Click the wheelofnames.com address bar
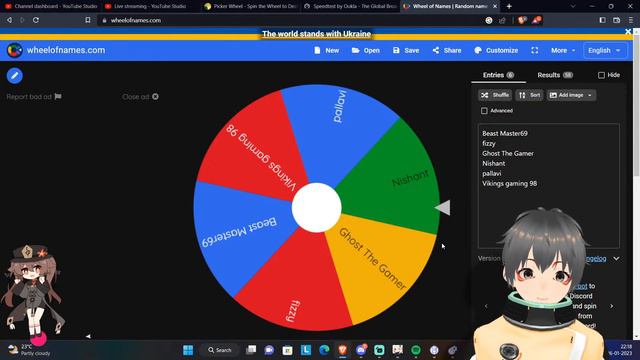The image size is (640, 360). pos(286,20)
